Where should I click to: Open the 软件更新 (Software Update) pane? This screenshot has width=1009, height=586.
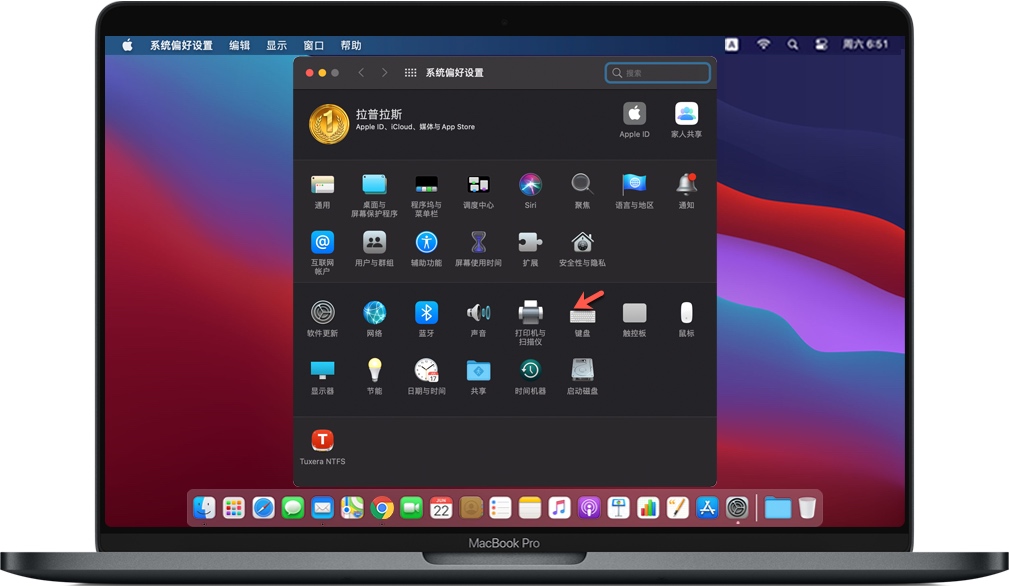pos(322,313)
